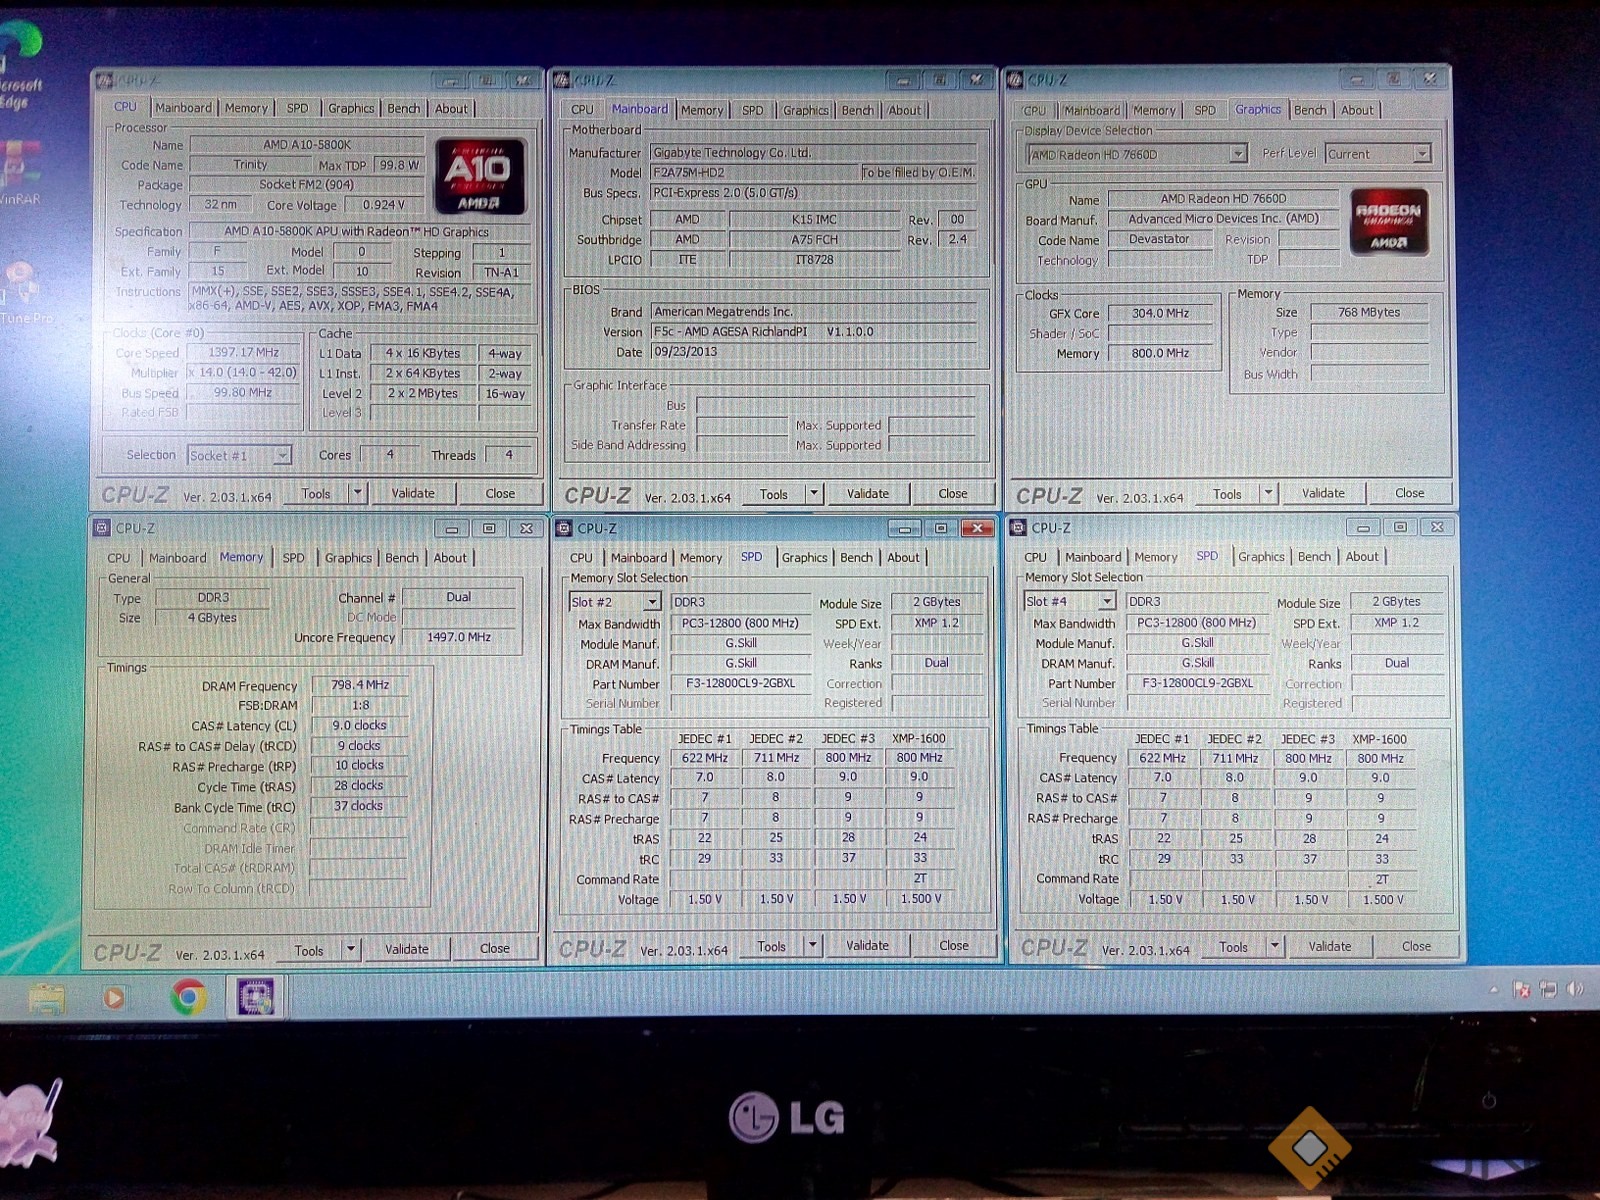Click the CPU-Z title icon in Mainboard window
The width and height of the screenshot is (1600, 1200).
(562, 80)
